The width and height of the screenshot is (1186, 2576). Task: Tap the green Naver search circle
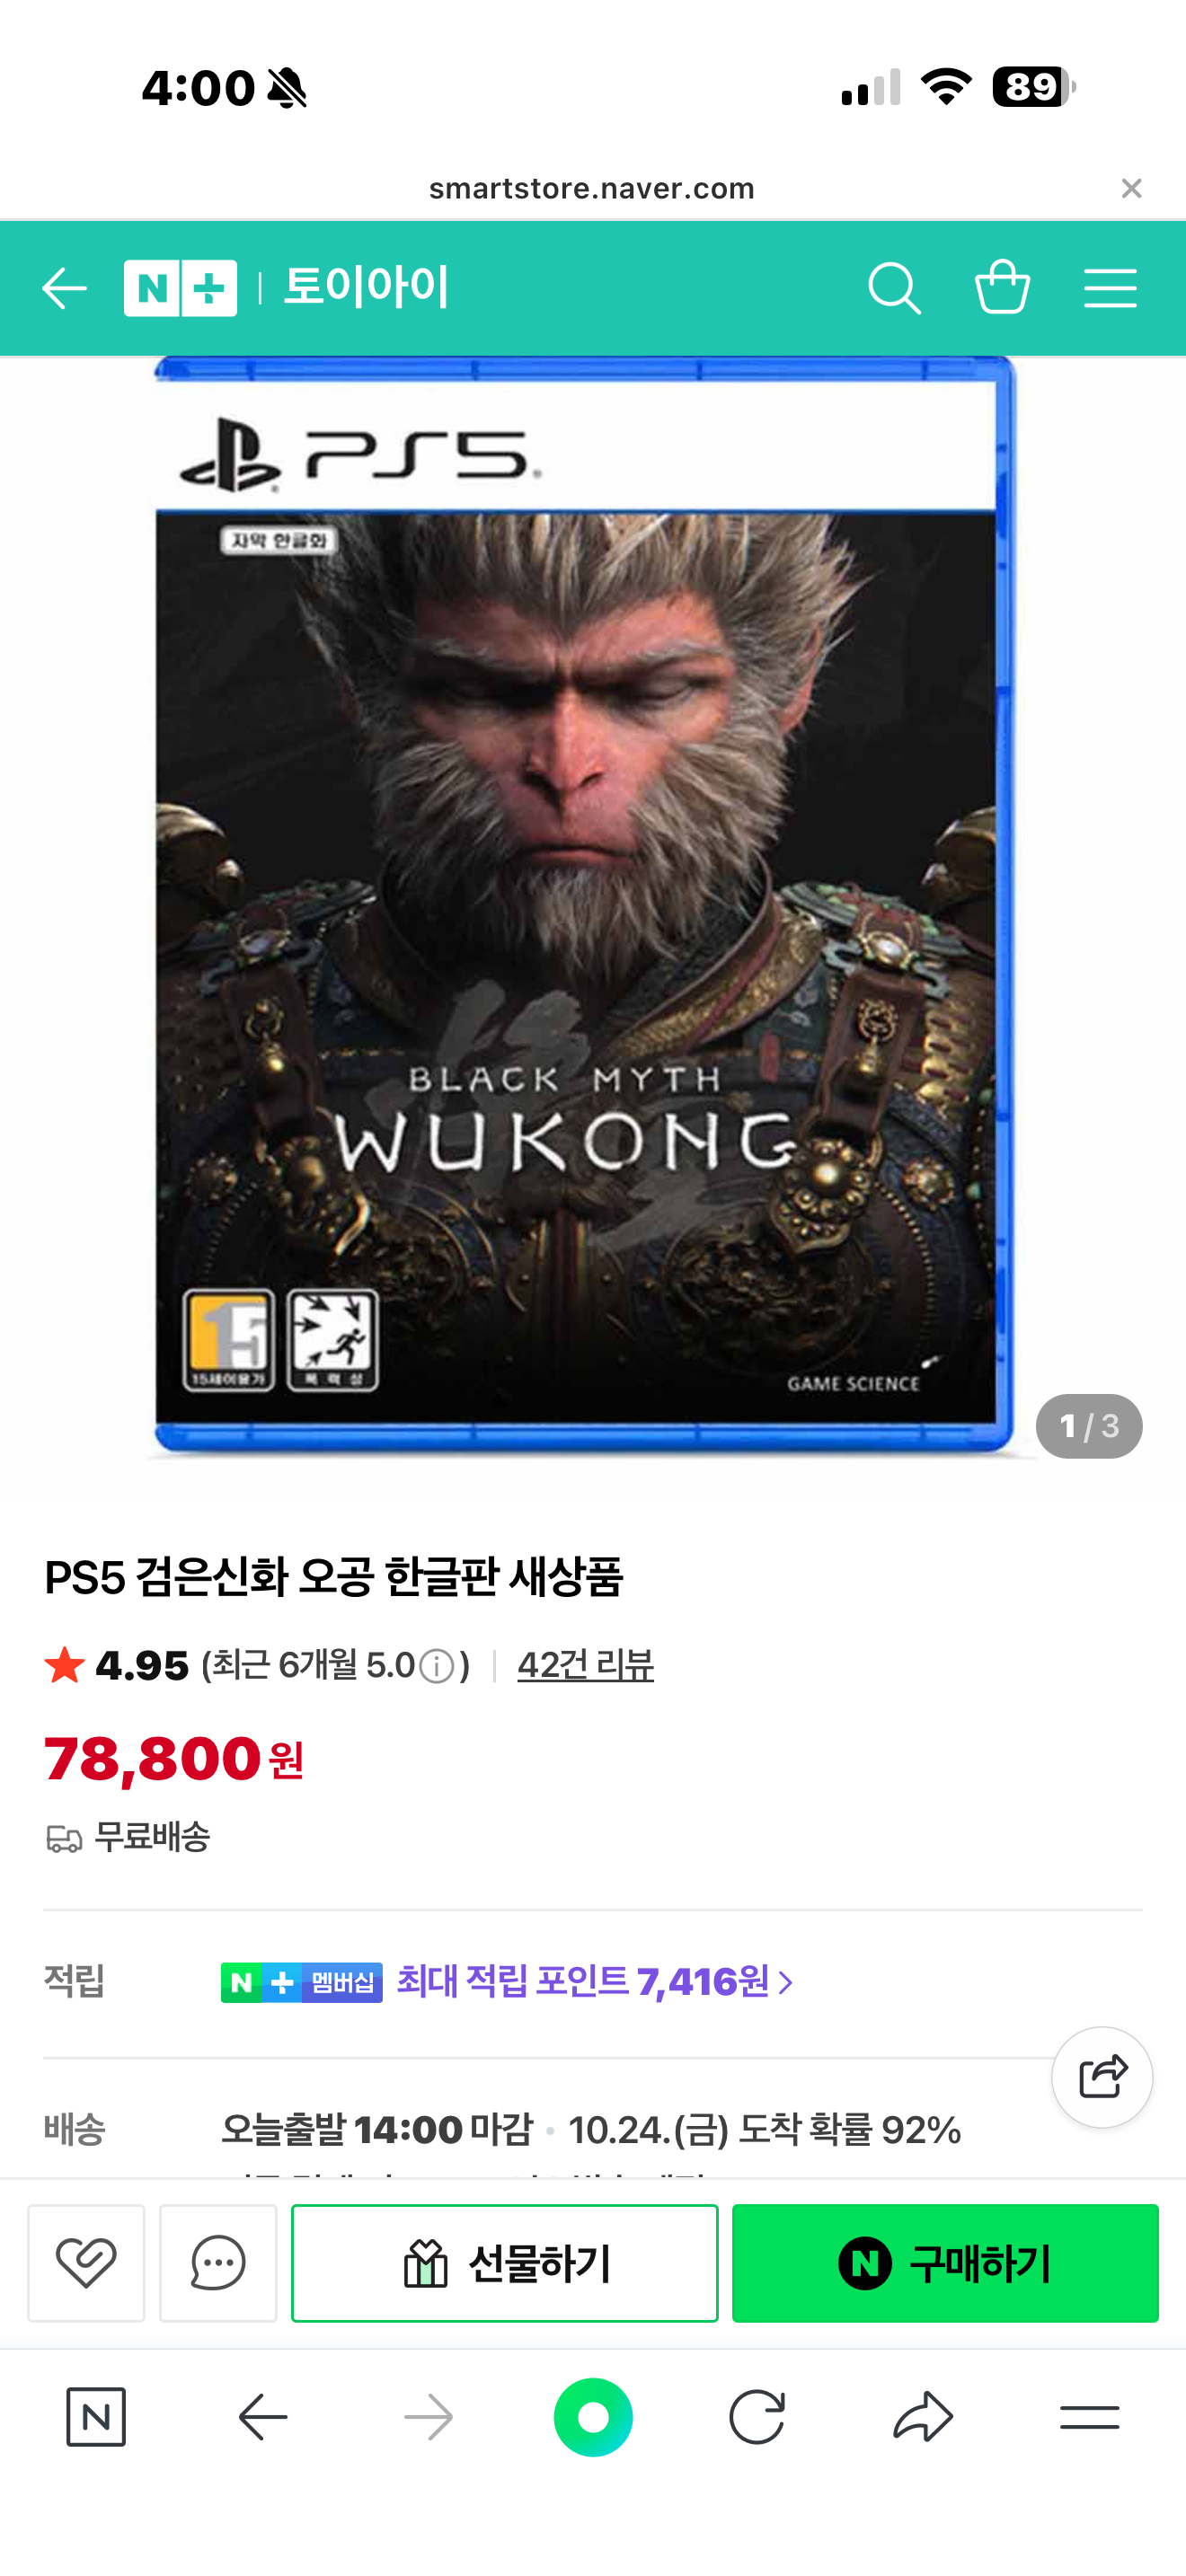593,2417
